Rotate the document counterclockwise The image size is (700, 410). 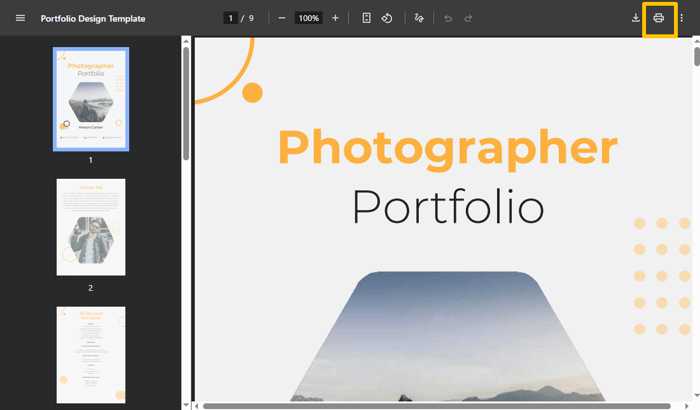[x=387, y=18]
